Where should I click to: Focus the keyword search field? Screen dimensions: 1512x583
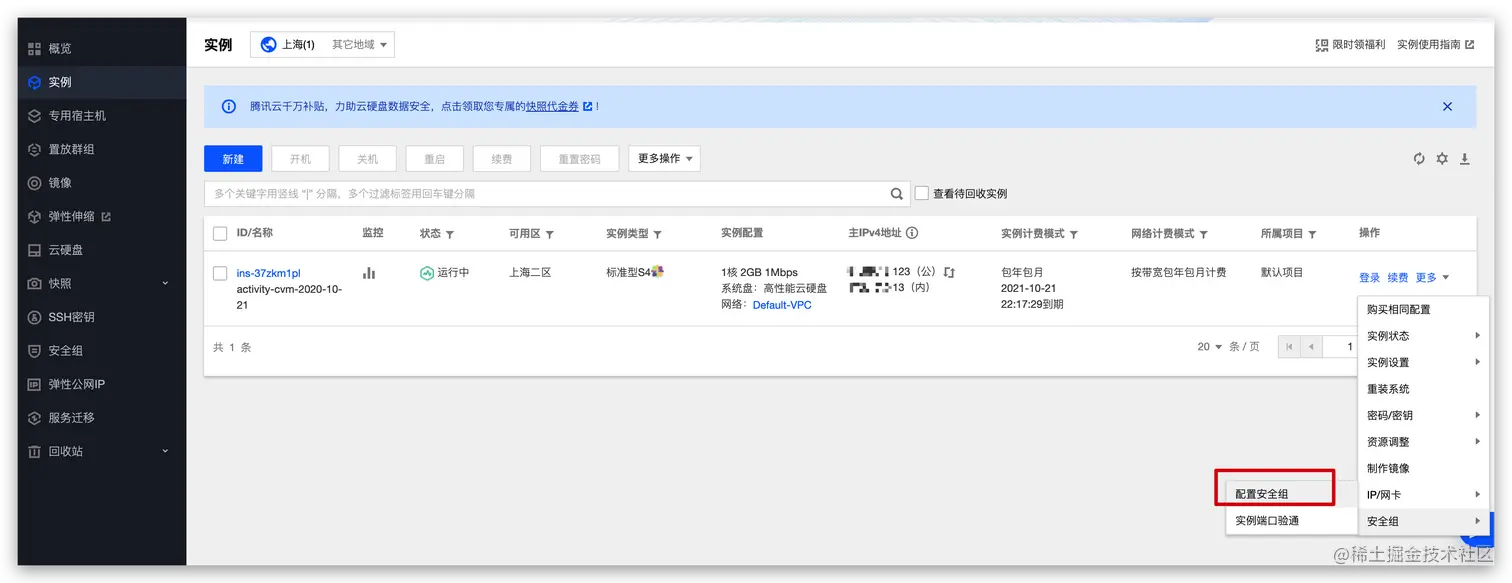pos(545,194)
